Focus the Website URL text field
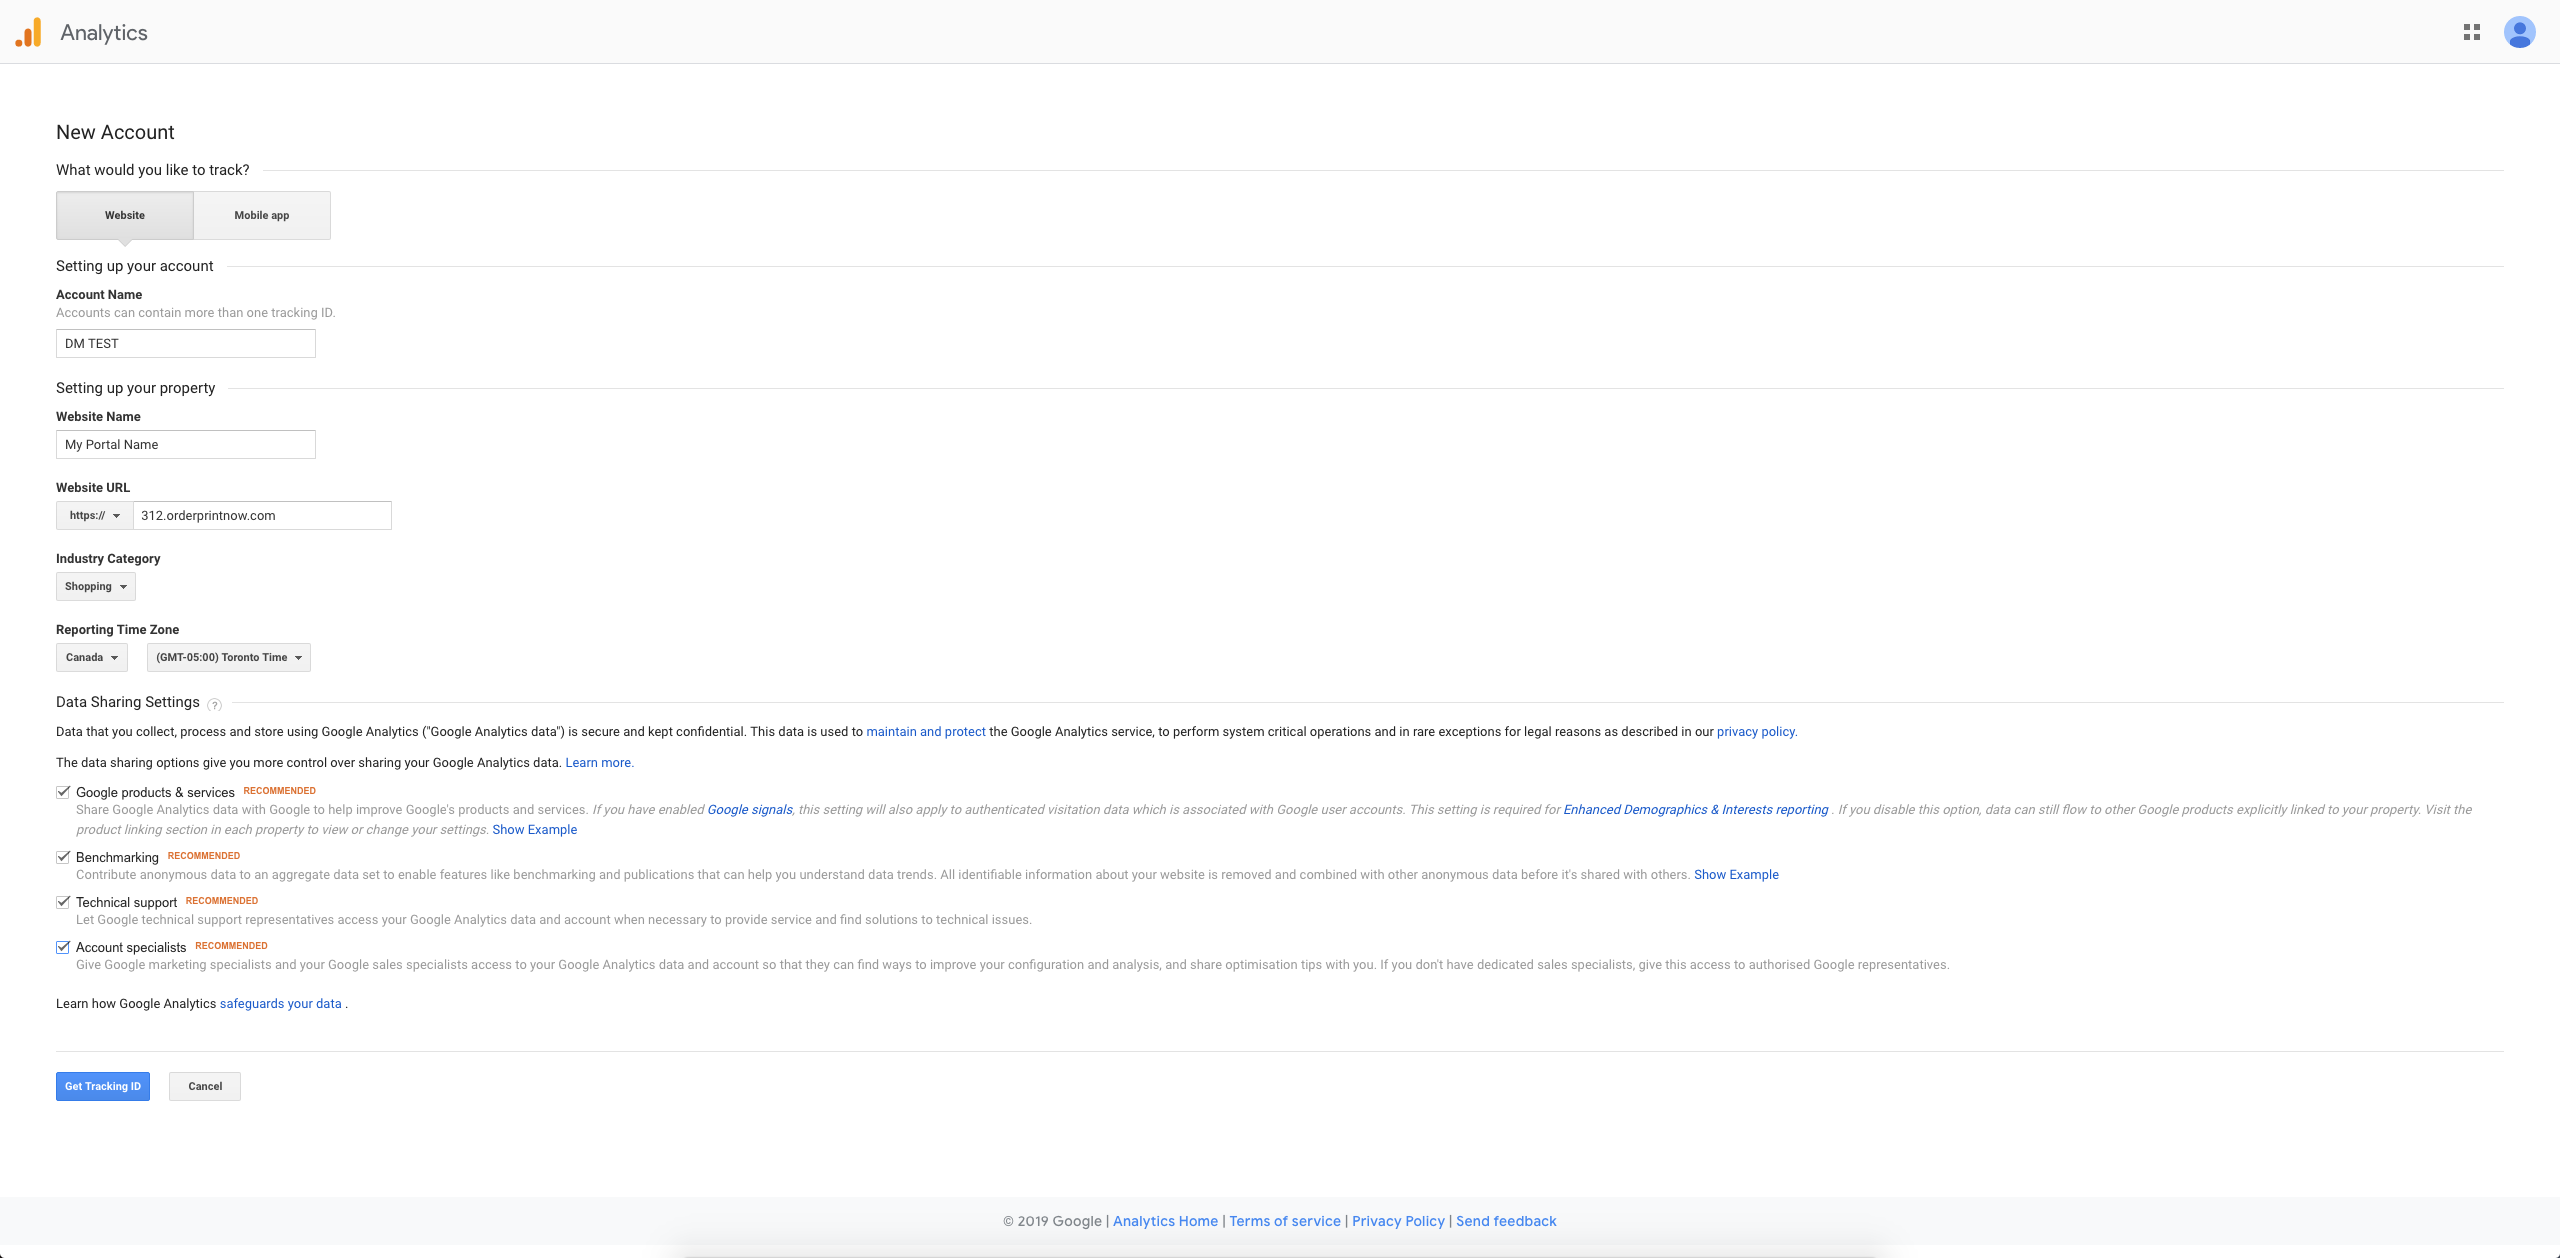 click(x=261, y=516)
